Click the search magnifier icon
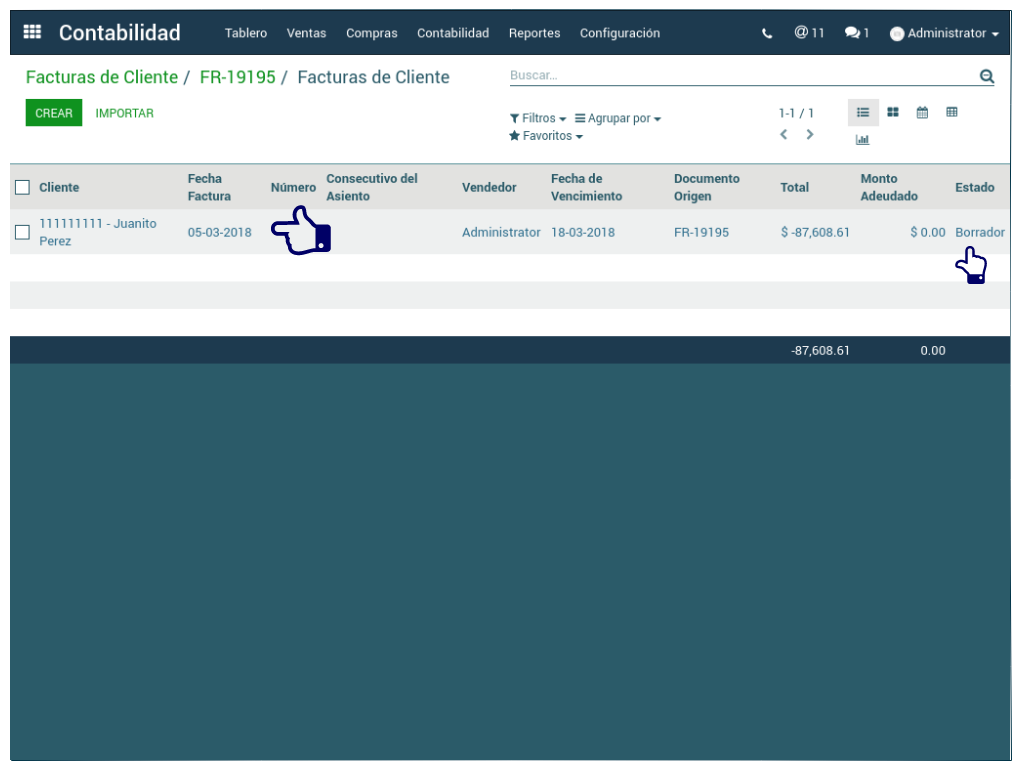1023x767 pixels. coord(986,76)
